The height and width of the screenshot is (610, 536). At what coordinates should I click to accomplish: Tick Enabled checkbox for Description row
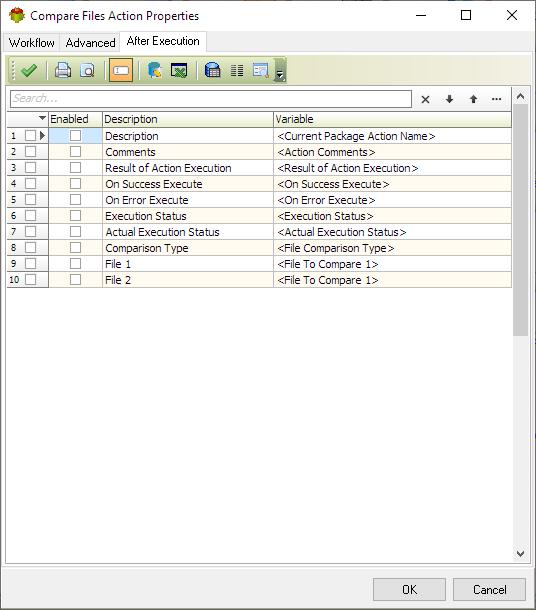pyautogui.click(x=75, y=135)
